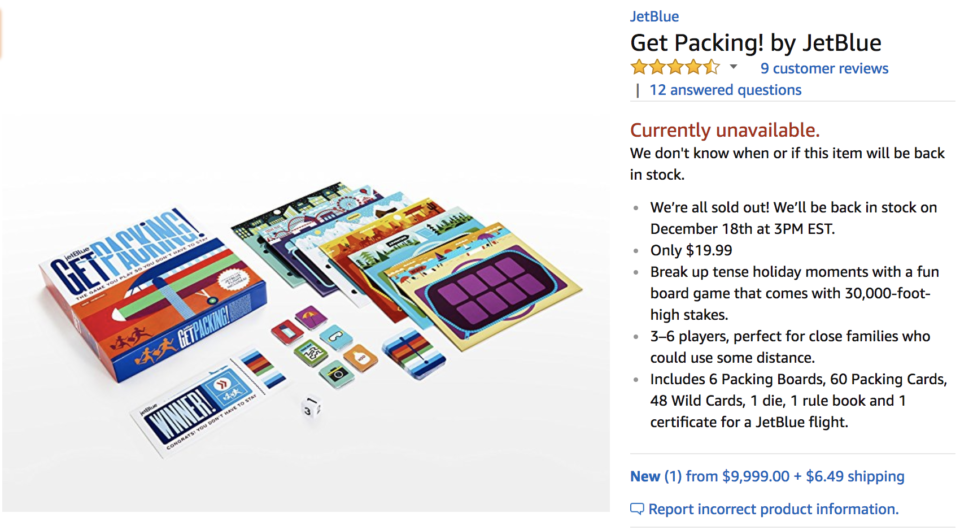This screenshot has height=530, width=960.
Task: View the 12 answered questions
Action: coord(725,90)
